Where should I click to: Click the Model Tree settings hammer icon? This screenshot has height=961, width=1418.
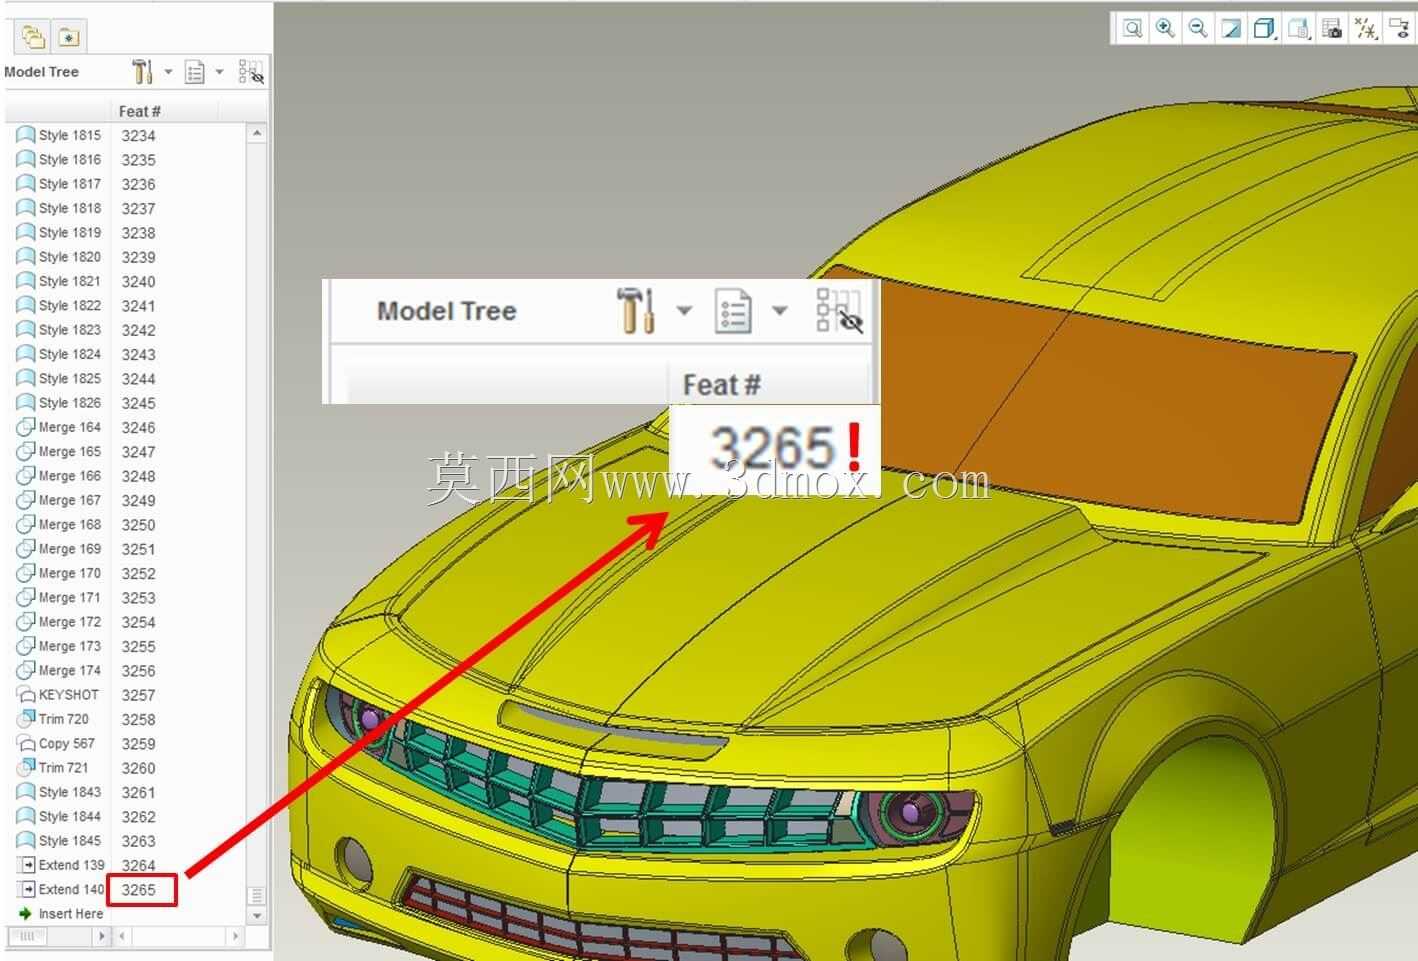coord(142,72)
